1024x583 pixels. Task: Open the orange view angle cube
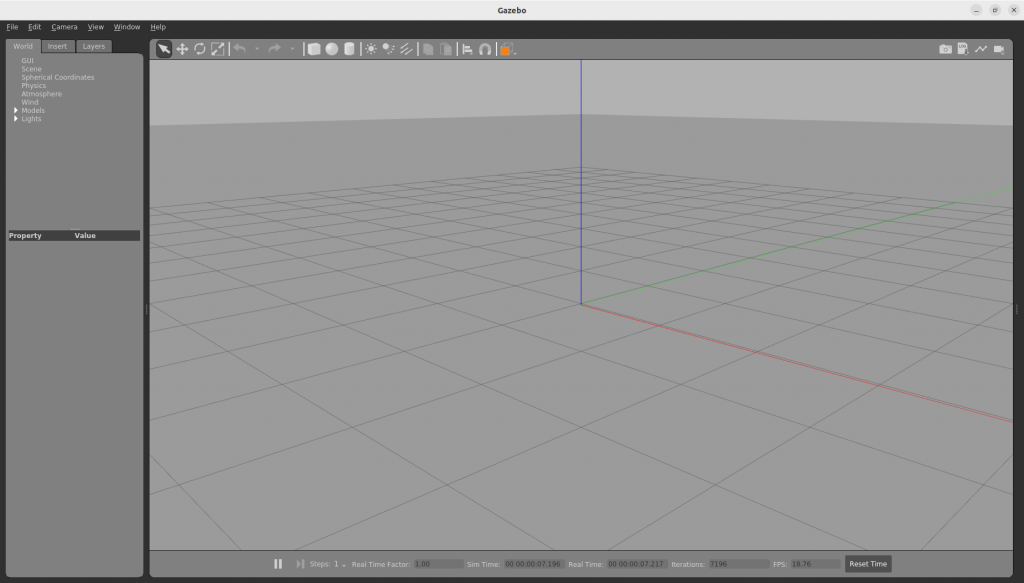(x=506, y=49)
